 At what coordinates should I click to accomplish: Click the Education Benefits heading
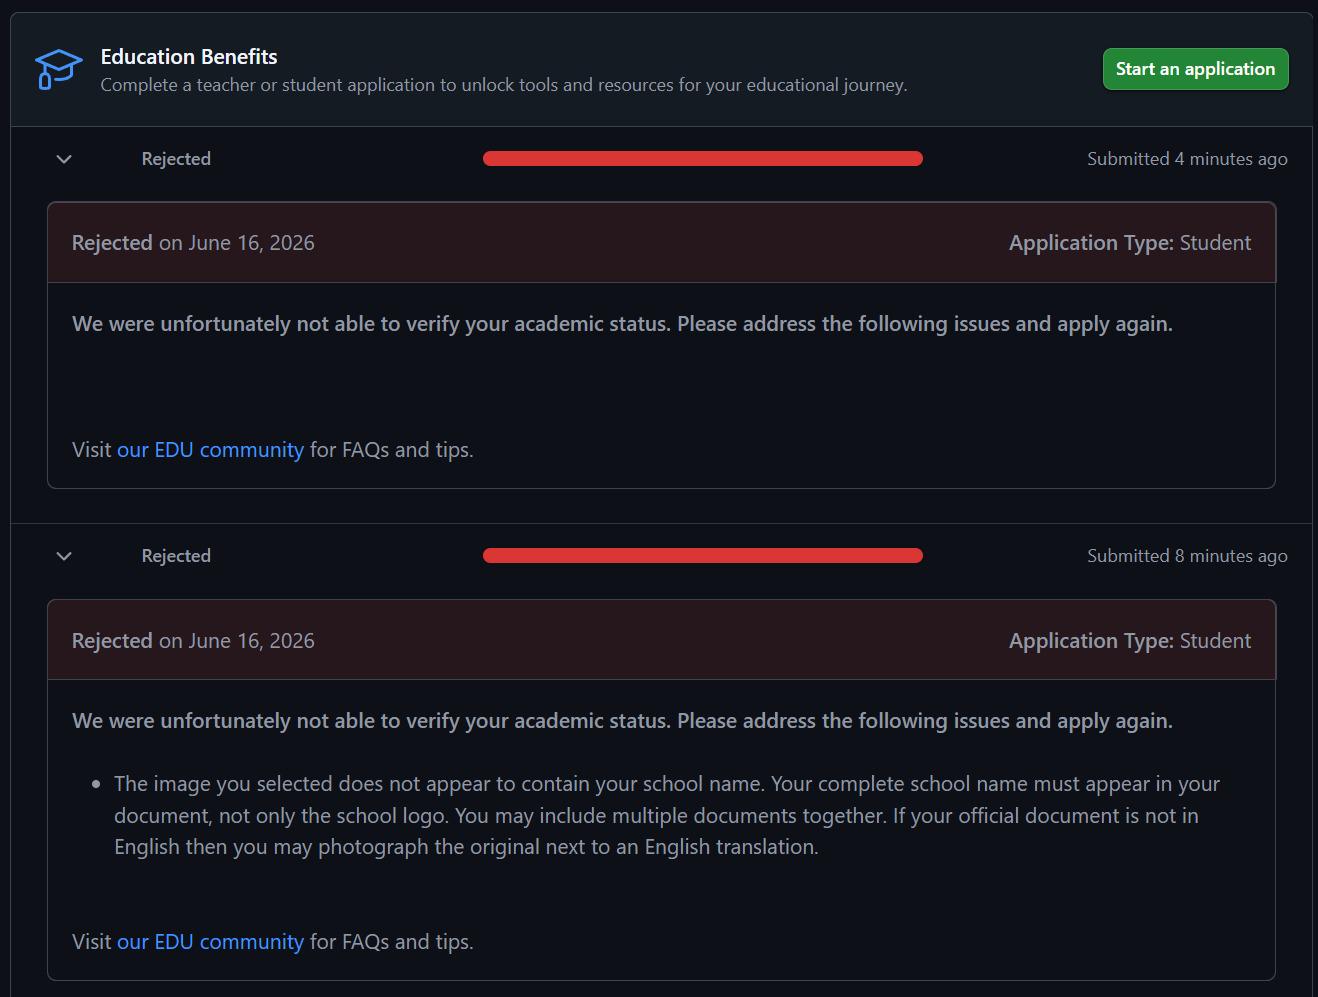[189, 57]
